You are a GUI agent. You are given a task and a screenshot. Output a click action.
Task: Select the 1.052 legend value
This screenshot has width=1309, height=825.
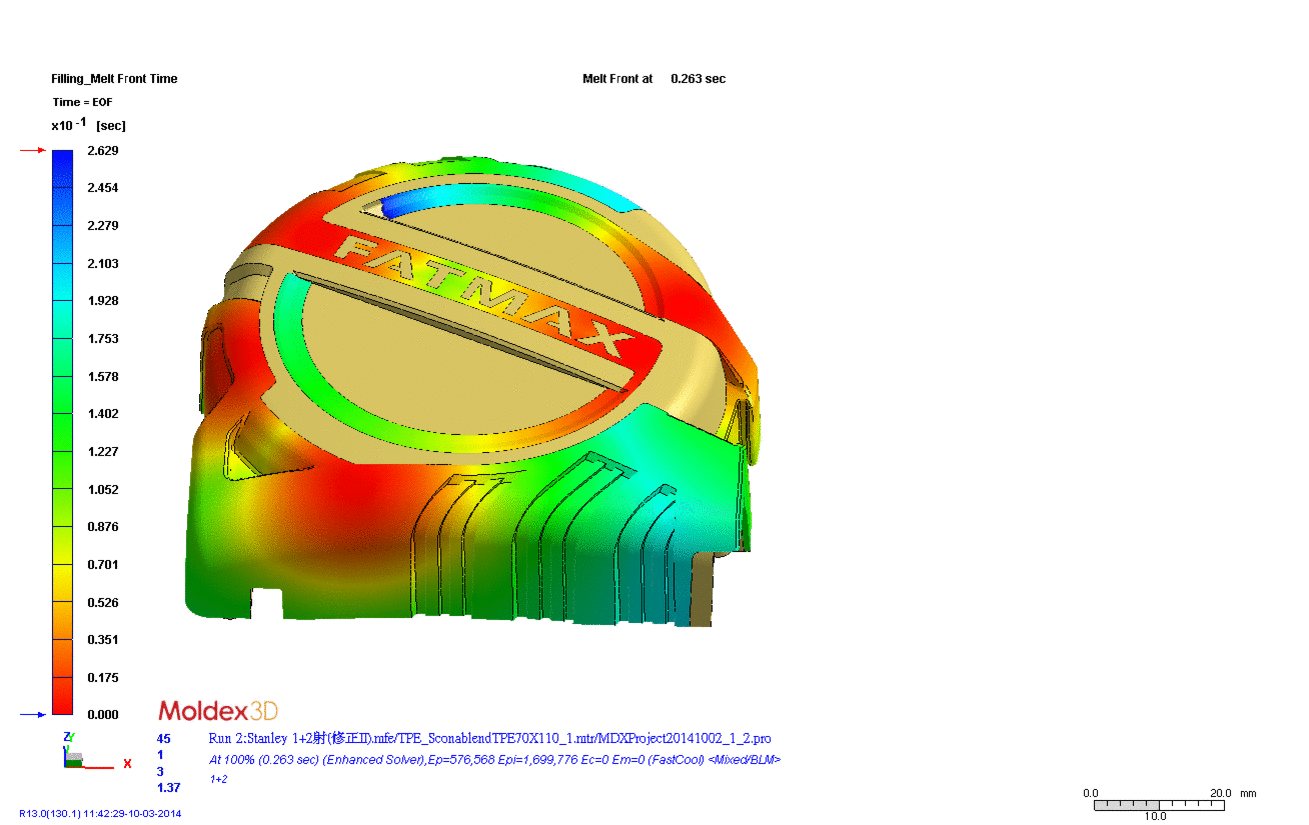pos(103,490)
